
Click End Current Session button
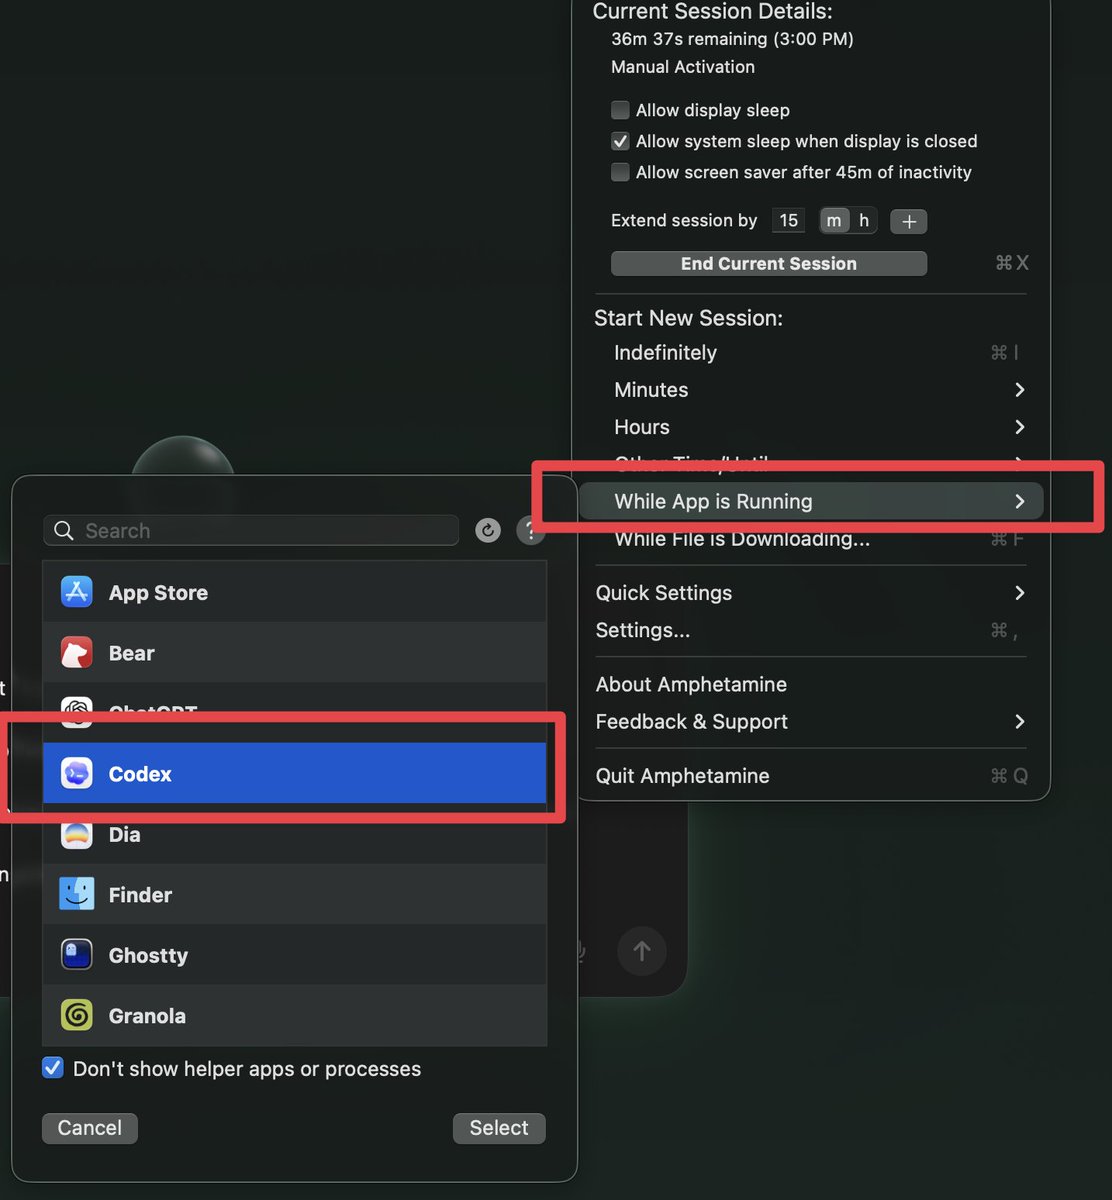click(x=769, y=263)
